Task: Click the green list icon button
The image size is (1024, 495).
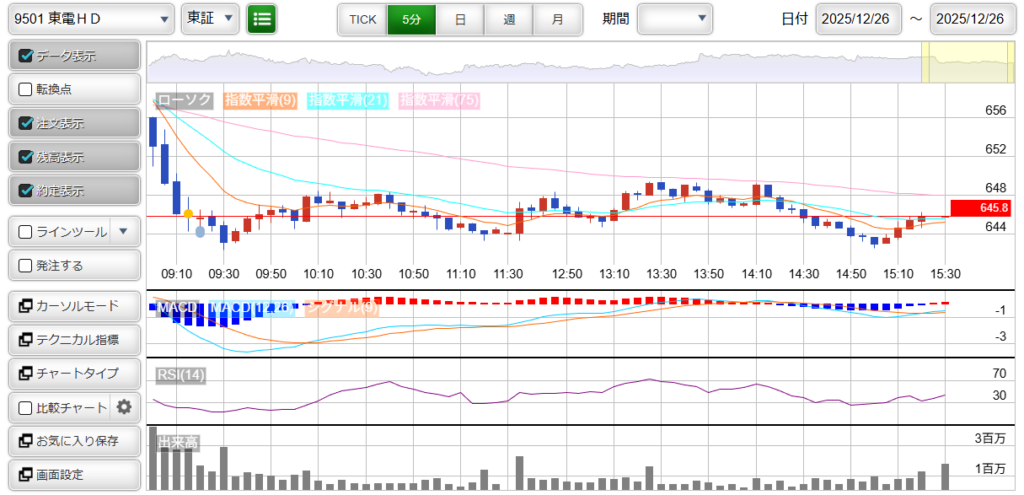Action: click(262, 18)
